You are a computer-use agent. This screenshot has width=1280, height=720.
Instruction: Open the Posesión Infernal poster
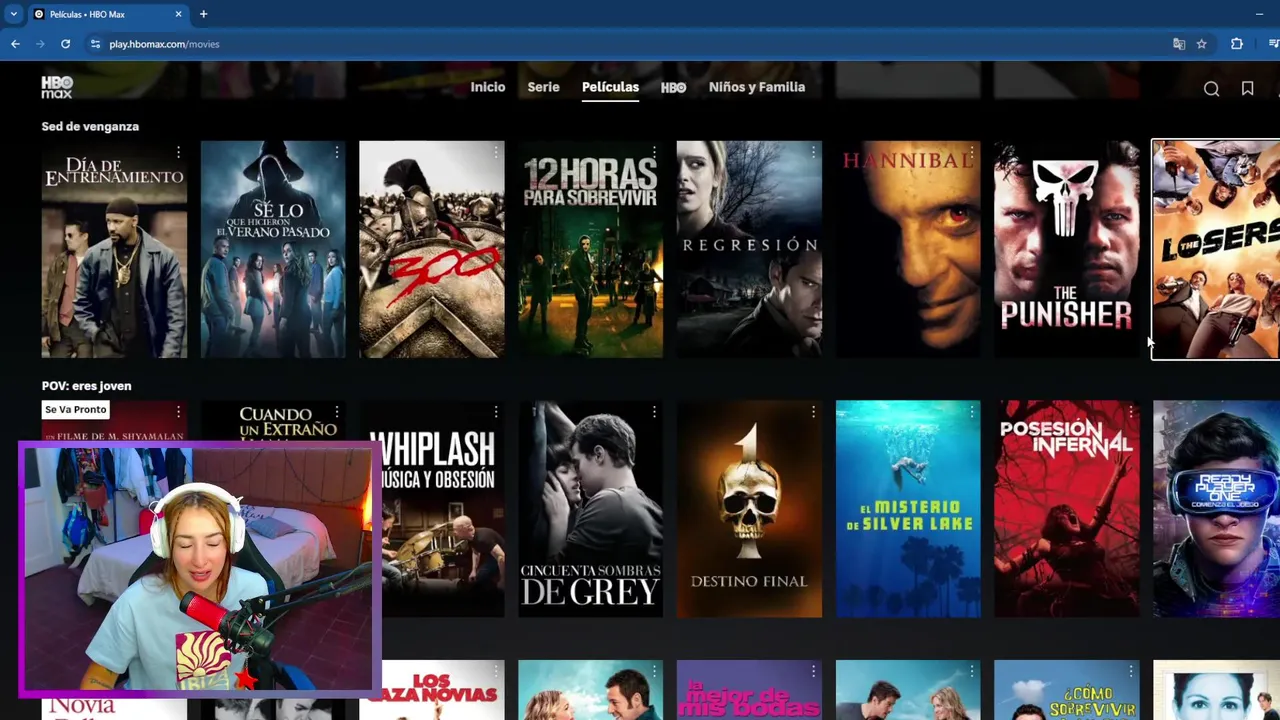(1066, 509)
